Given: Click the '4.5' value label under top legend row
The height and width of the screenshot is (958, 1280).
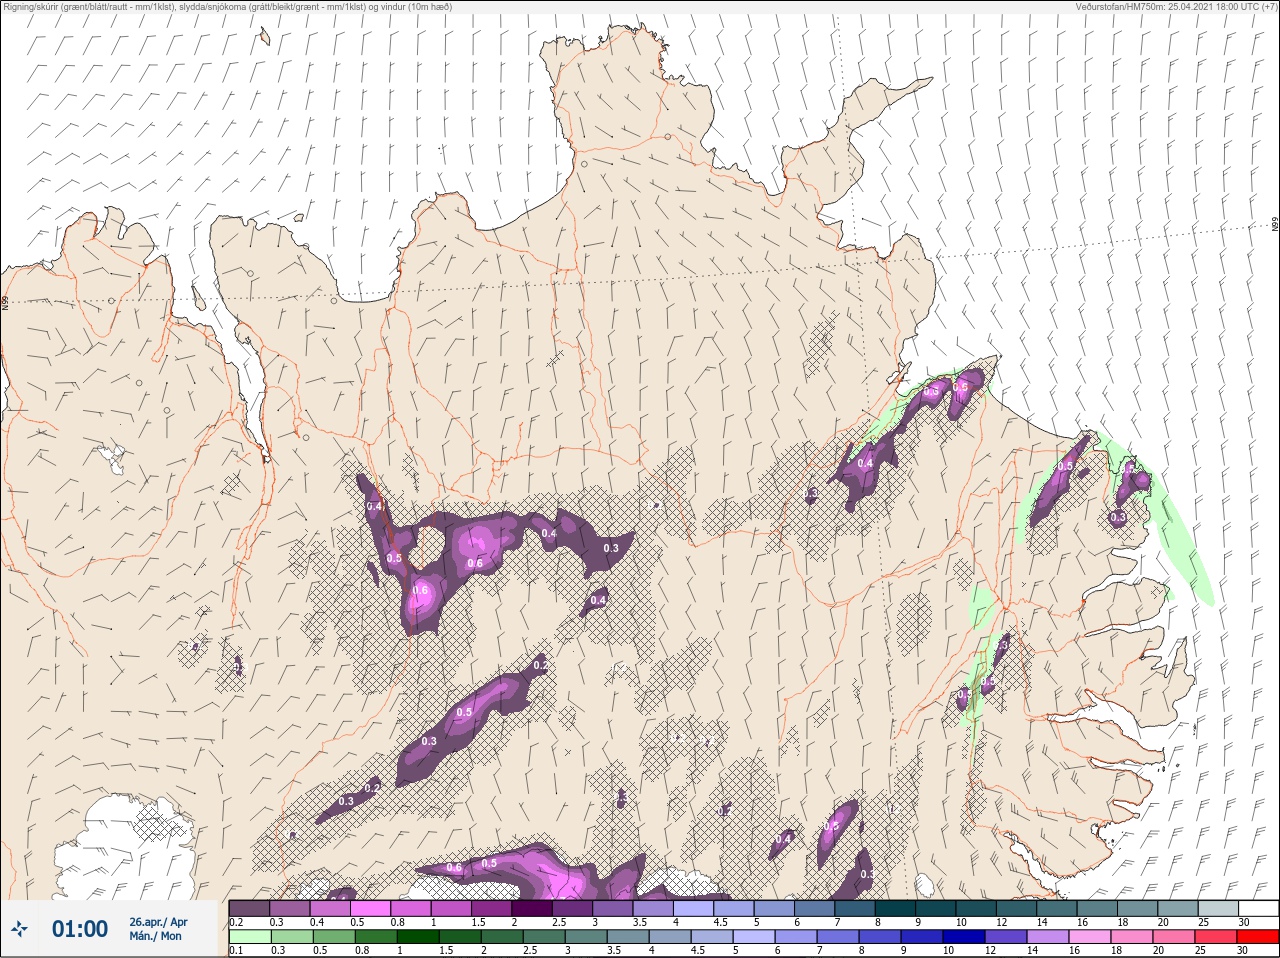Looking at the screenshot, I should click(x=720, y=922).
